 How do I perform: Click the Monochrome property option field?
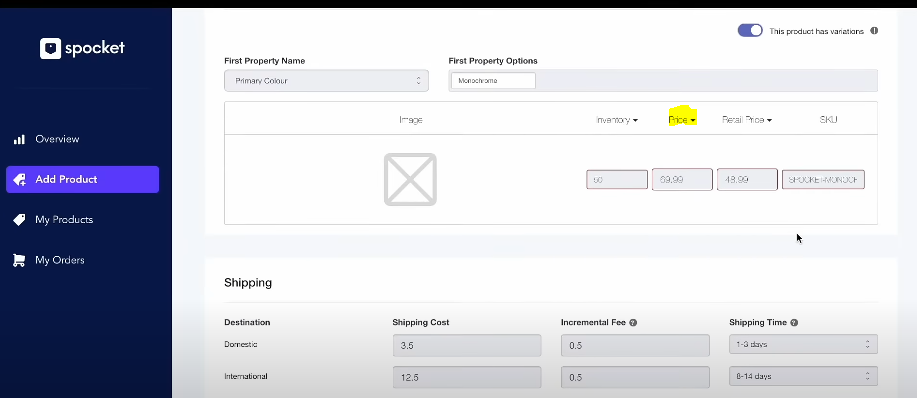[x=493, y=81]
